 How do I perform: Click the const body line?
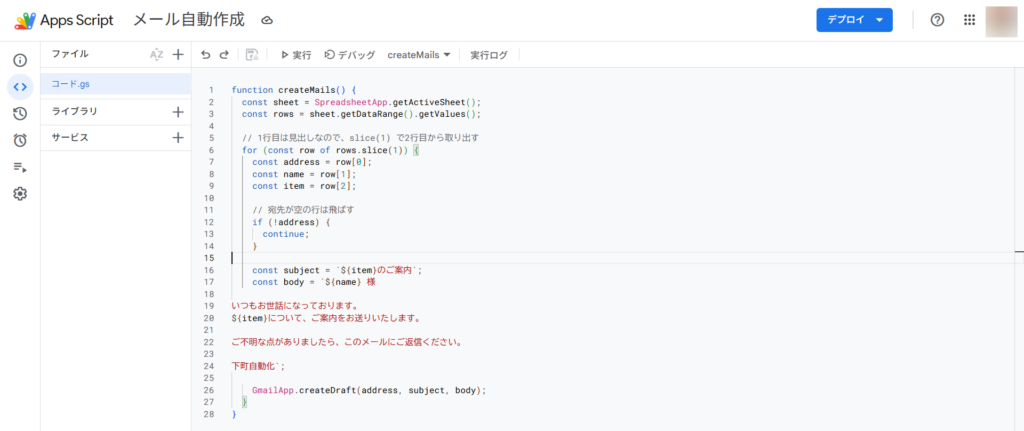click(x=313, y=282)
